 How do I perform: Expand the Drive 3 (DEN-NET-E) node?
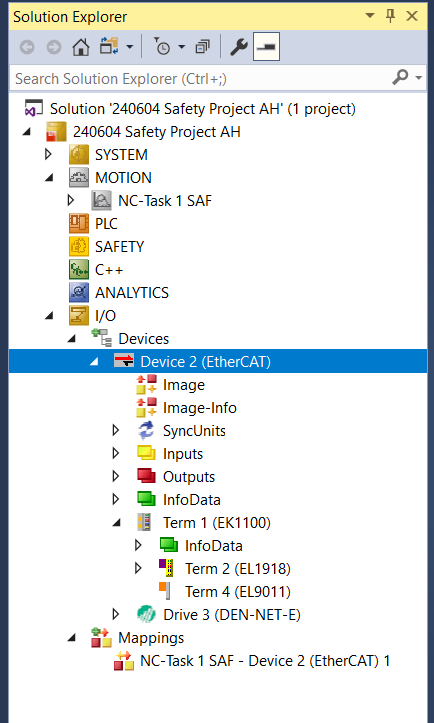point(116,614)
